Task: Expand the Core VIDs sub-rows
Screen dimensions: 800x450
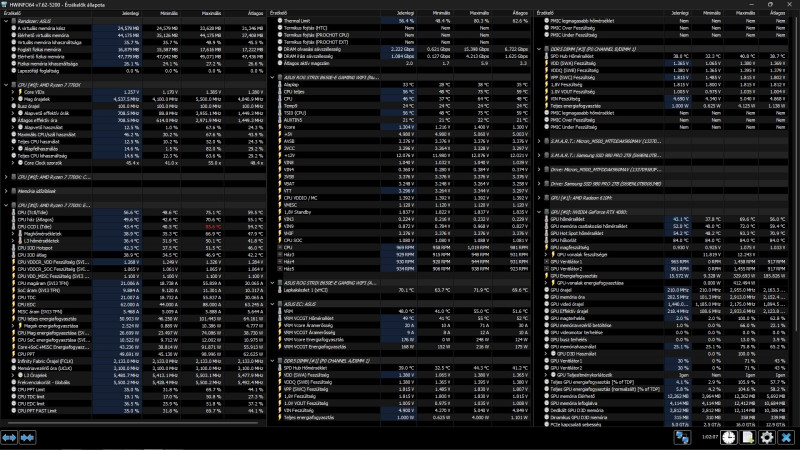Action: click(13, 92)
